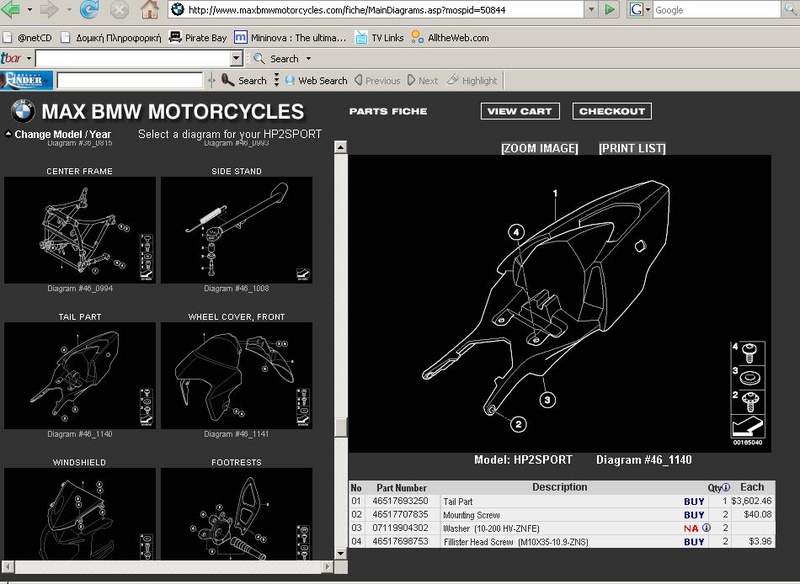Open the TV Links bookmark
Image resolution: width=800 pixels, height=584 pixels.
tap(379, 38)
